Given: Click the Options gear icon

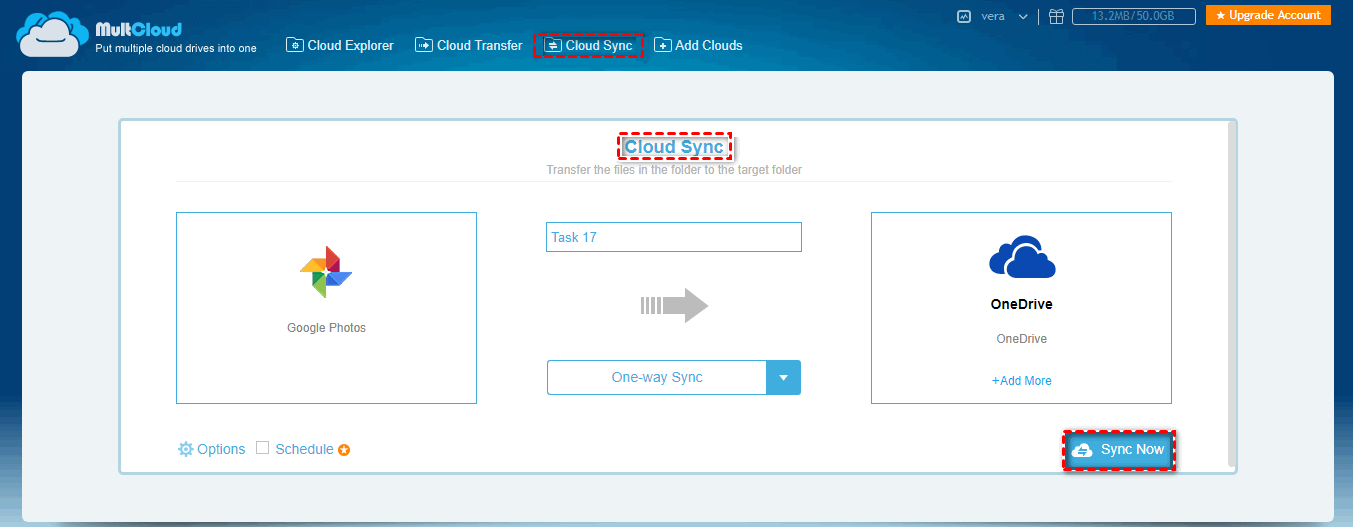Looking at the screenshot, I should (x=185, y=449).
